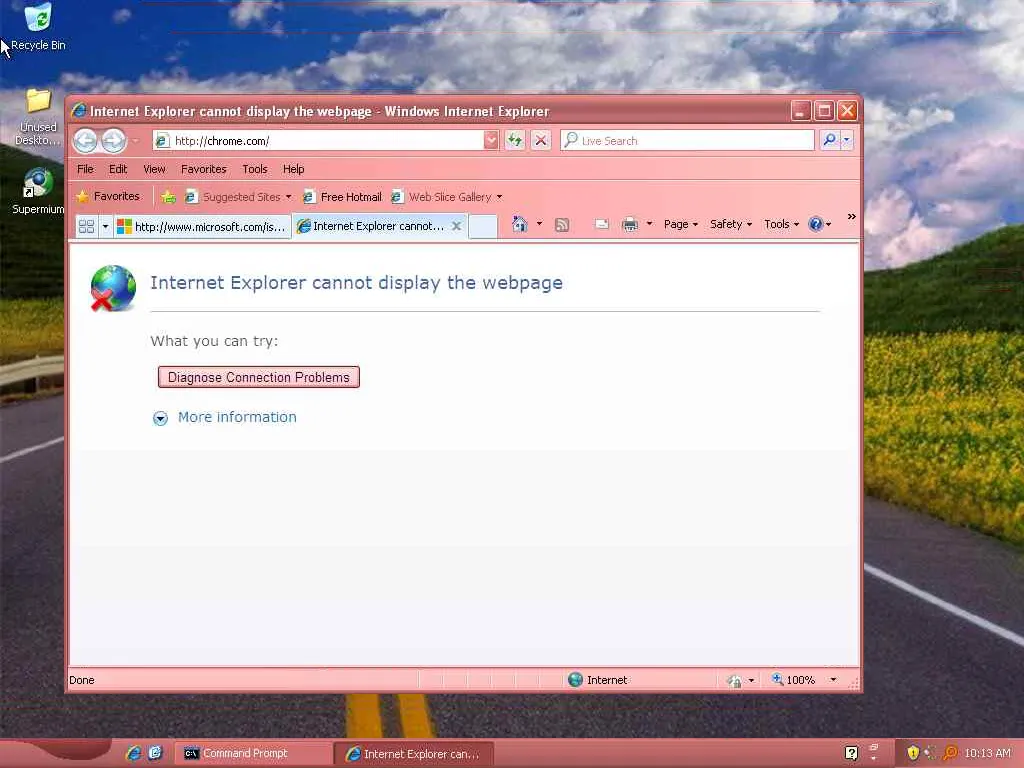Viewport: 1024px width, 768px height.
Task: Expand the More information section
Action: click(225, 417)
